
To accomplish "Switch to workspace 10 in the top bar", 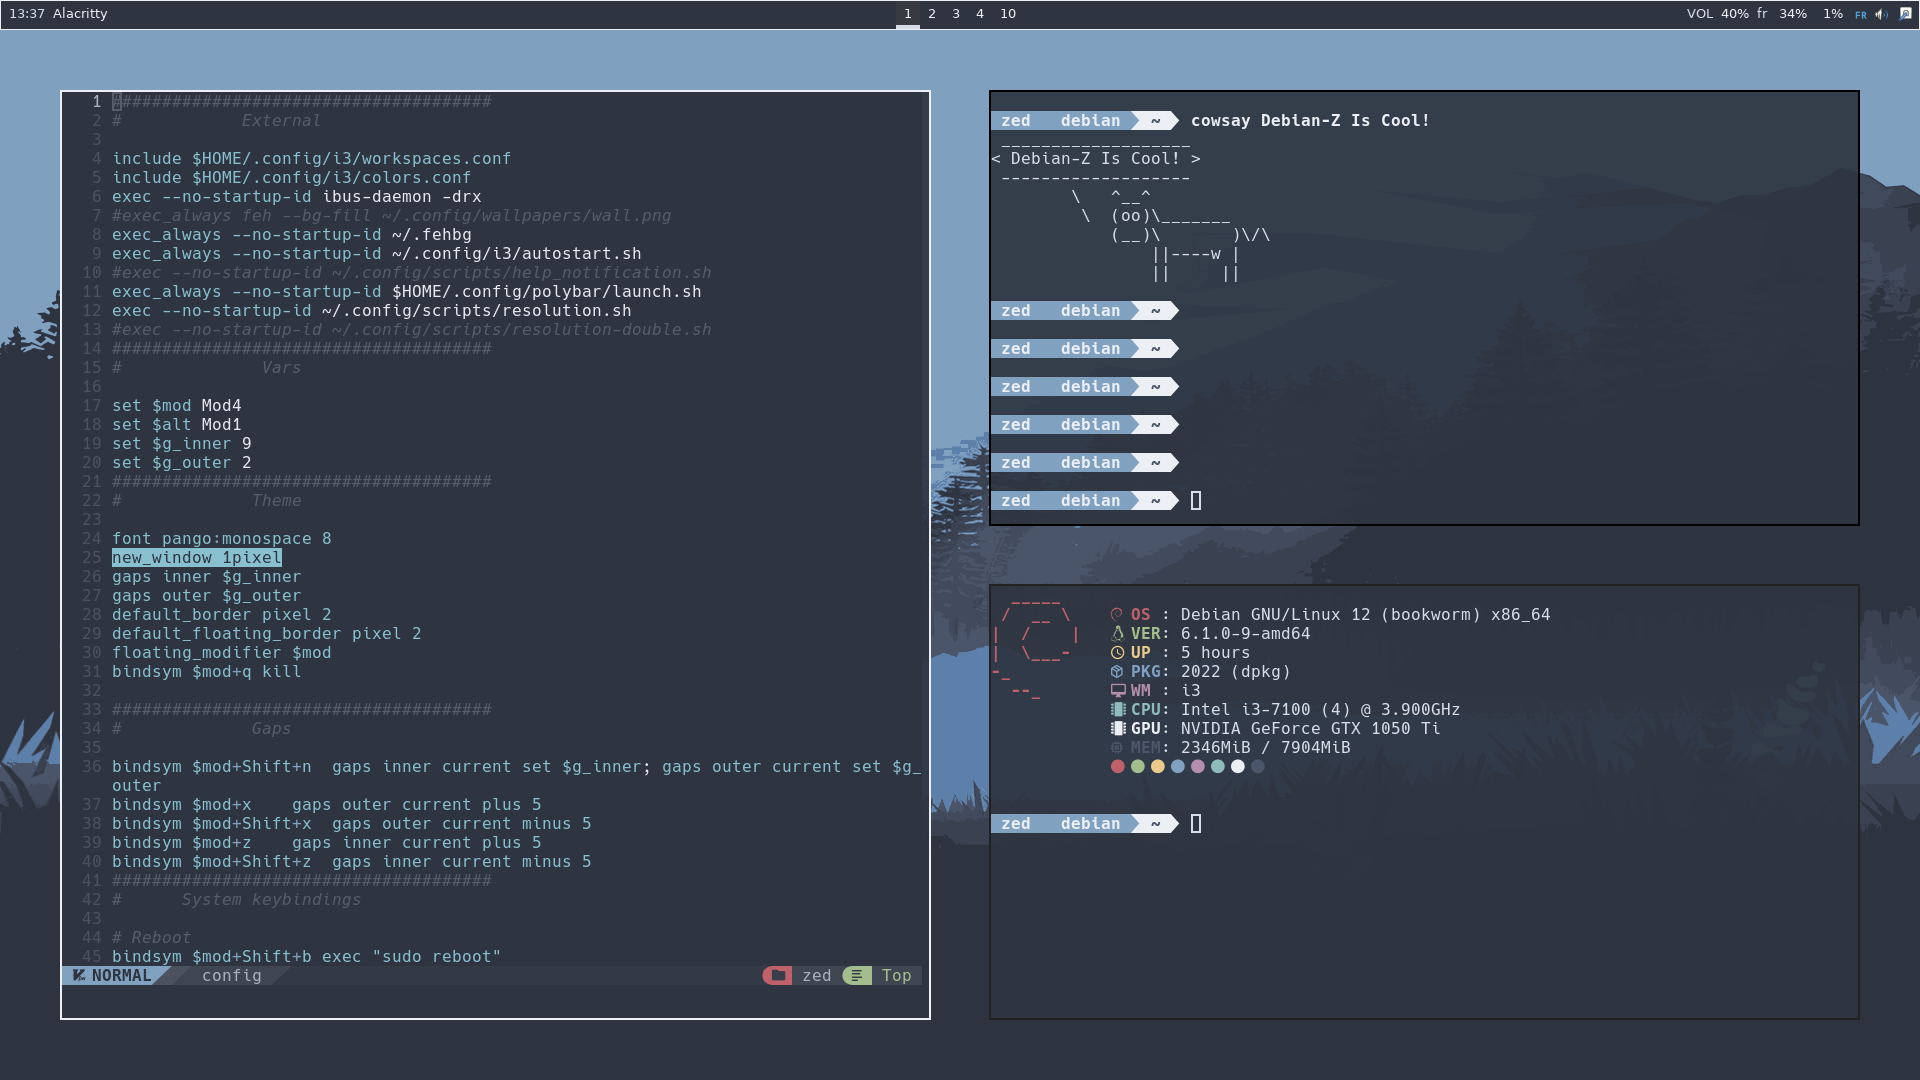I will point(1008,14).
